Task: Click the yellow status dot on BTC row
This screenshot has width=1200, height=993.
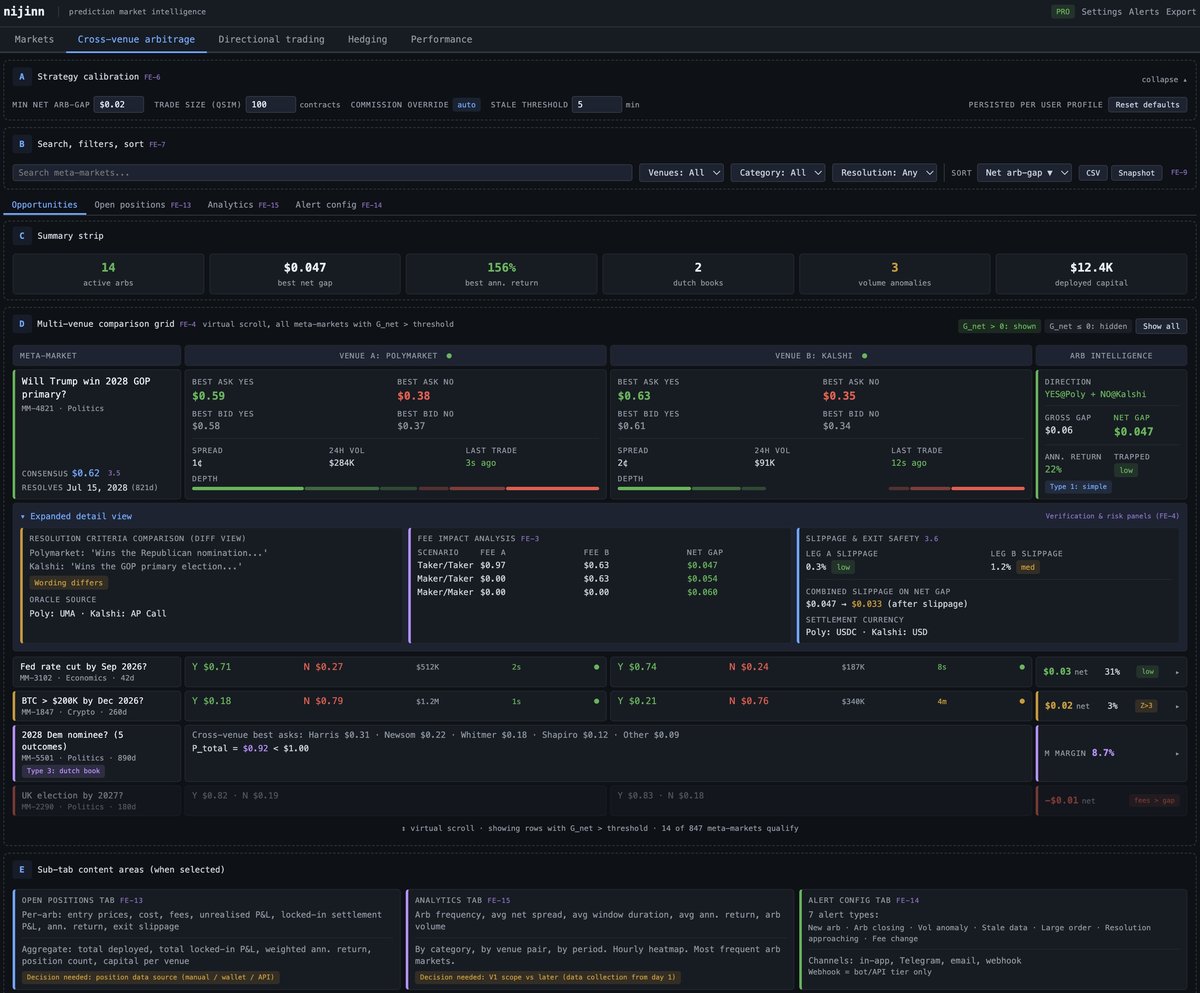Action: coord(1021,702)
